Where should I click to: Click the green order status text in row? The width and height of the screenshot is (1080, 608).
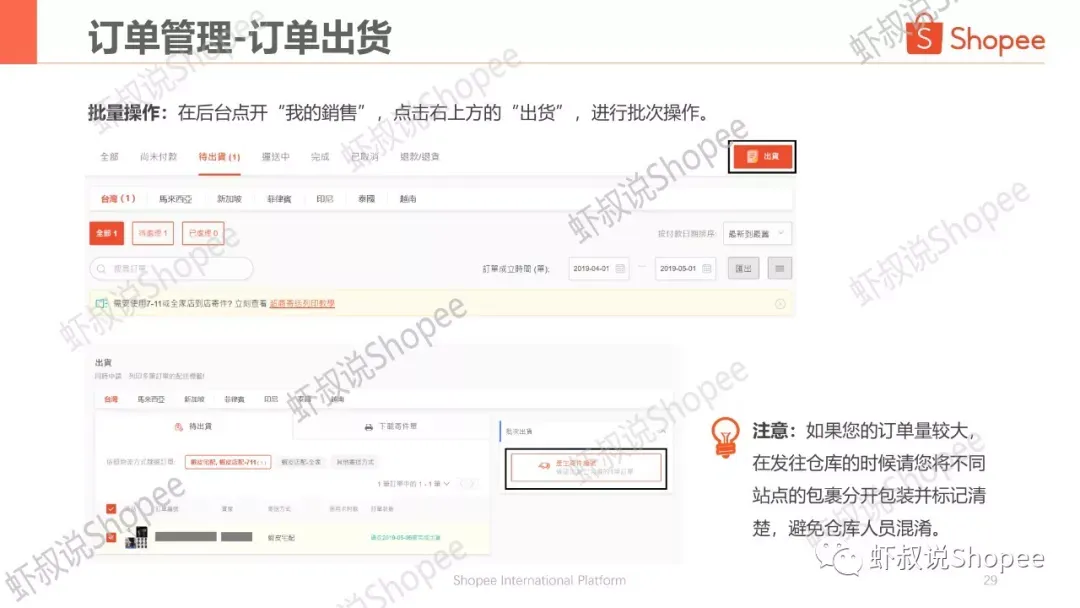pos(405,537)
